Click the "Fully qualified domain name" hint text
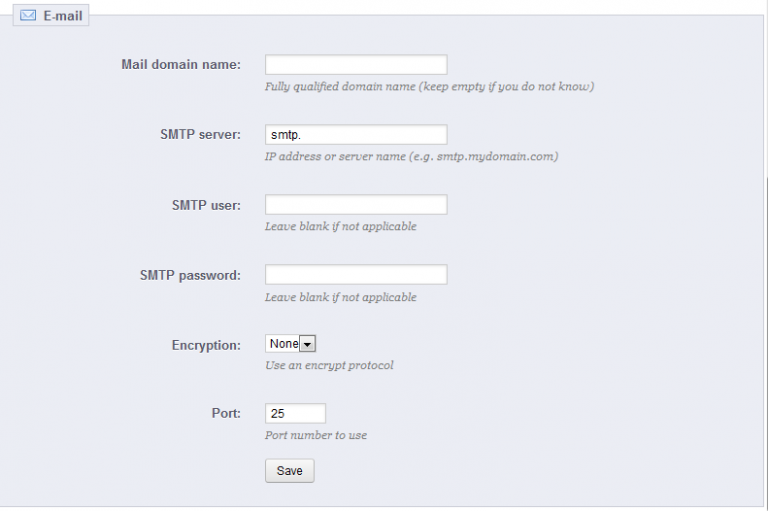The height and width of the screenshot is (511, 768). point(429,87)
